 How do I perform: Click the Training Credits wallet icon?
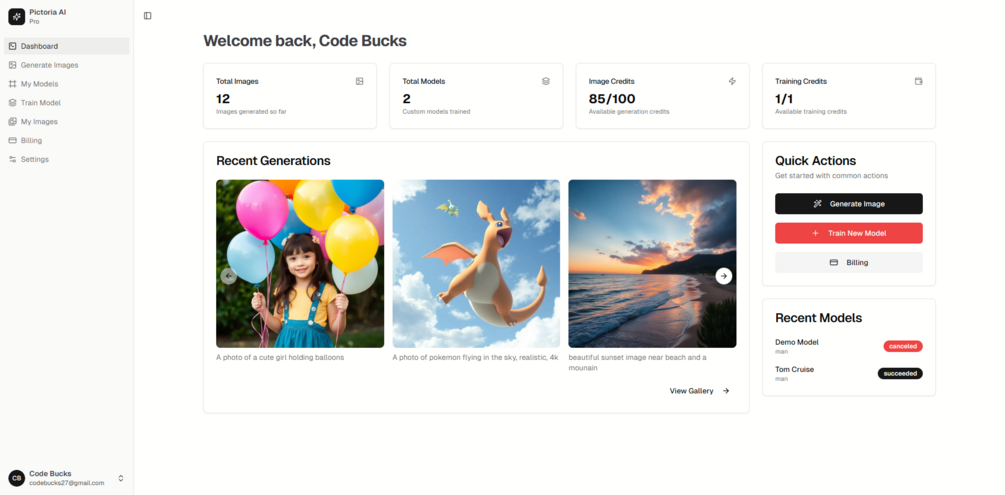pos(918,81)
